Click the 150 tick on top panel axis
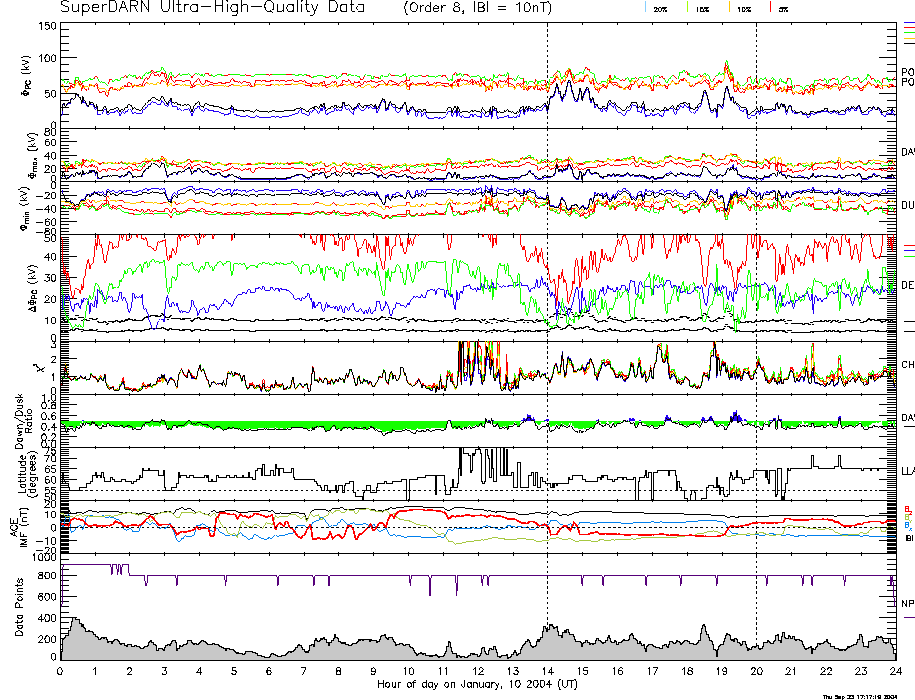Viewport: 915px width, 700px height. coord(47,26)
